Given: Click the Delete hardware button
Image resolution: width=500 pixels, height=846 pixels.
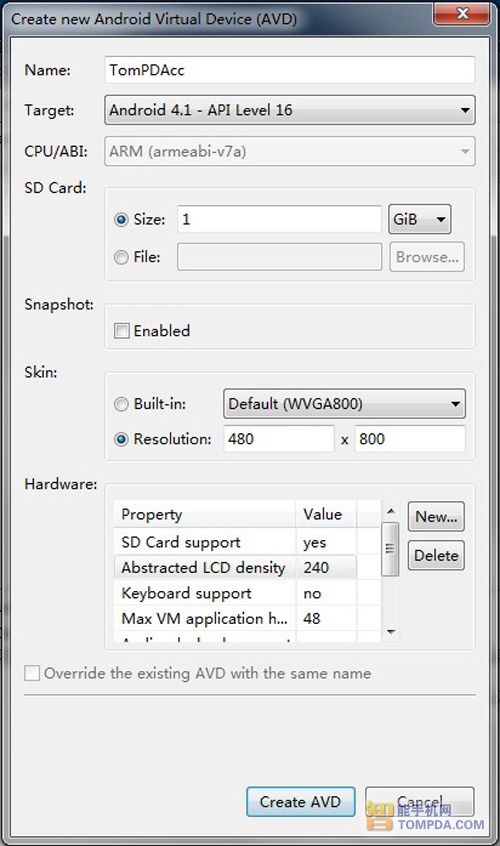Looking at the screenshot, I should (436, 556).
